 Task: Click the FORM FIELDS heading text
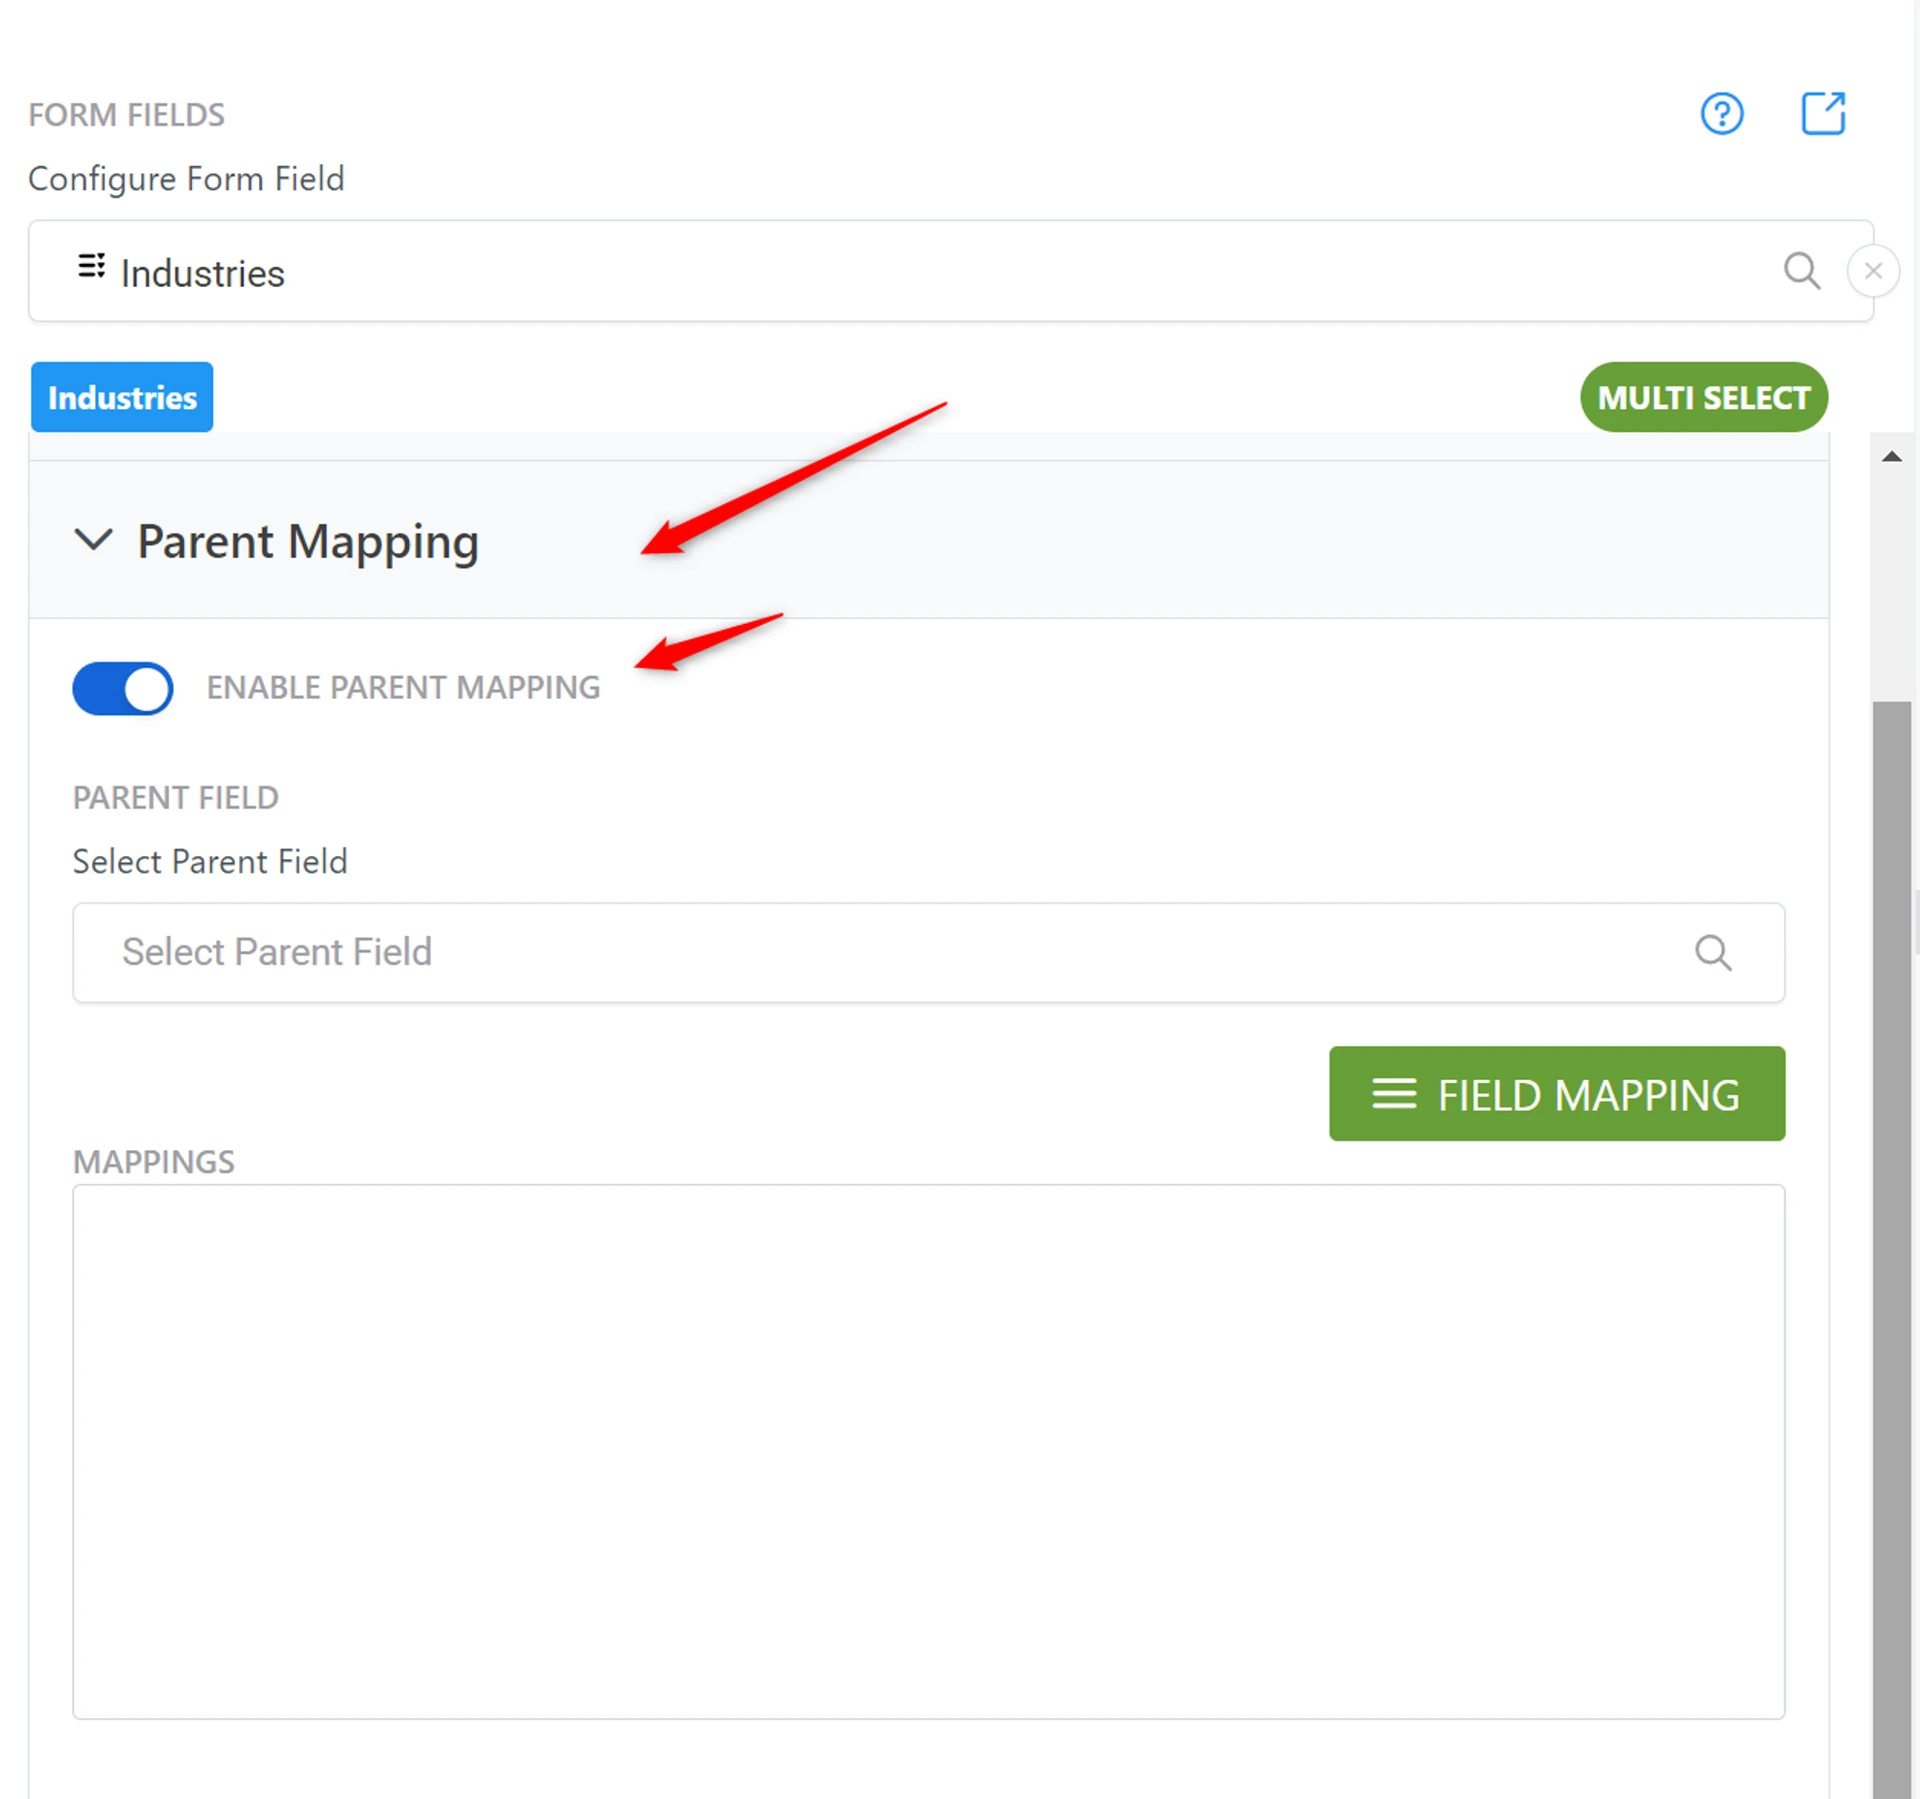click(126, 115)
